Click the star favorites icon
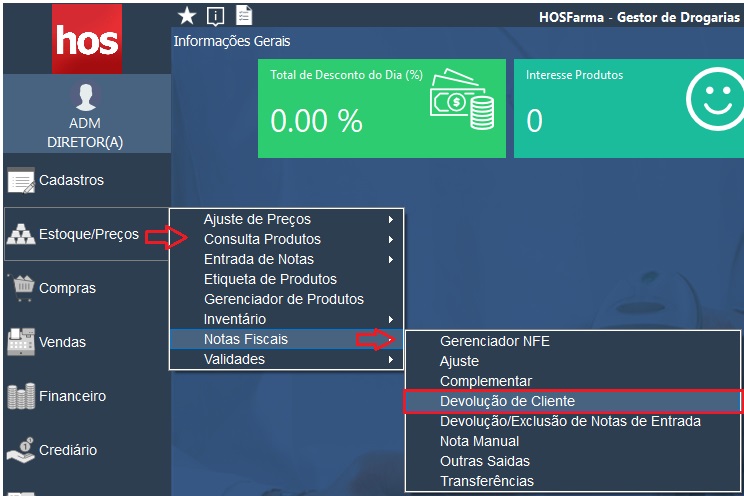This screenshot has width=744, height=496. tap(186, 15)
